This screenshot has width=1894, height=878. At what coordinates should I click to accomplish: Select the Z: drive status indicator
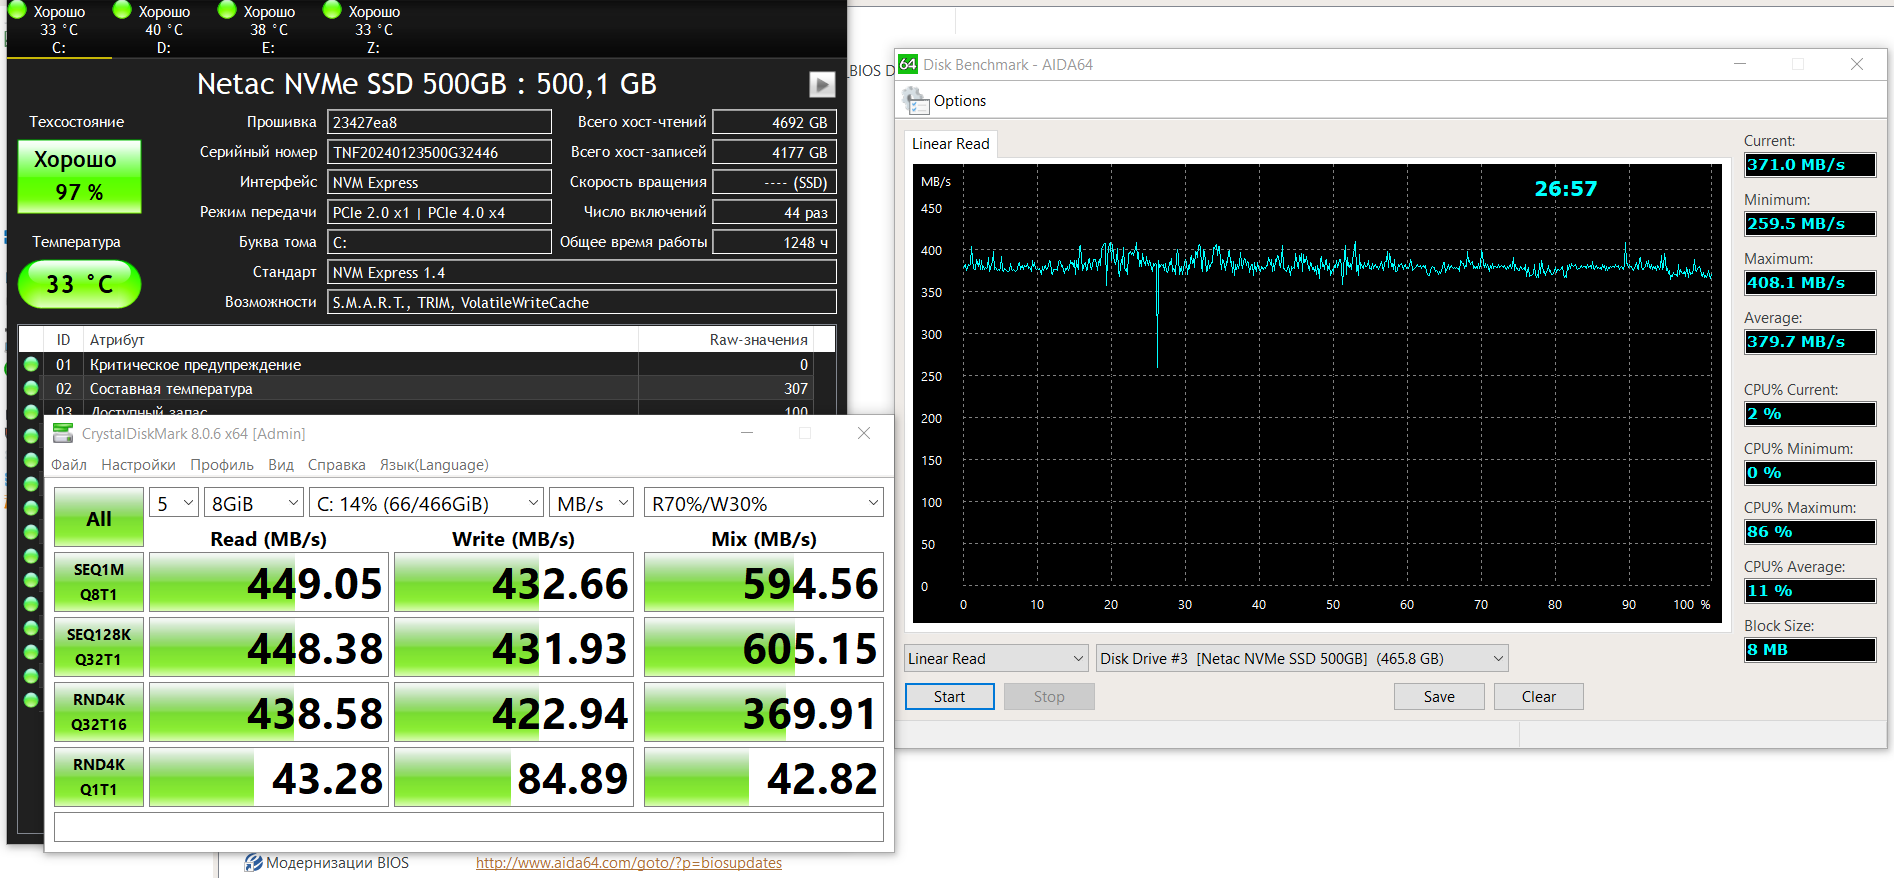click(333, 11)
